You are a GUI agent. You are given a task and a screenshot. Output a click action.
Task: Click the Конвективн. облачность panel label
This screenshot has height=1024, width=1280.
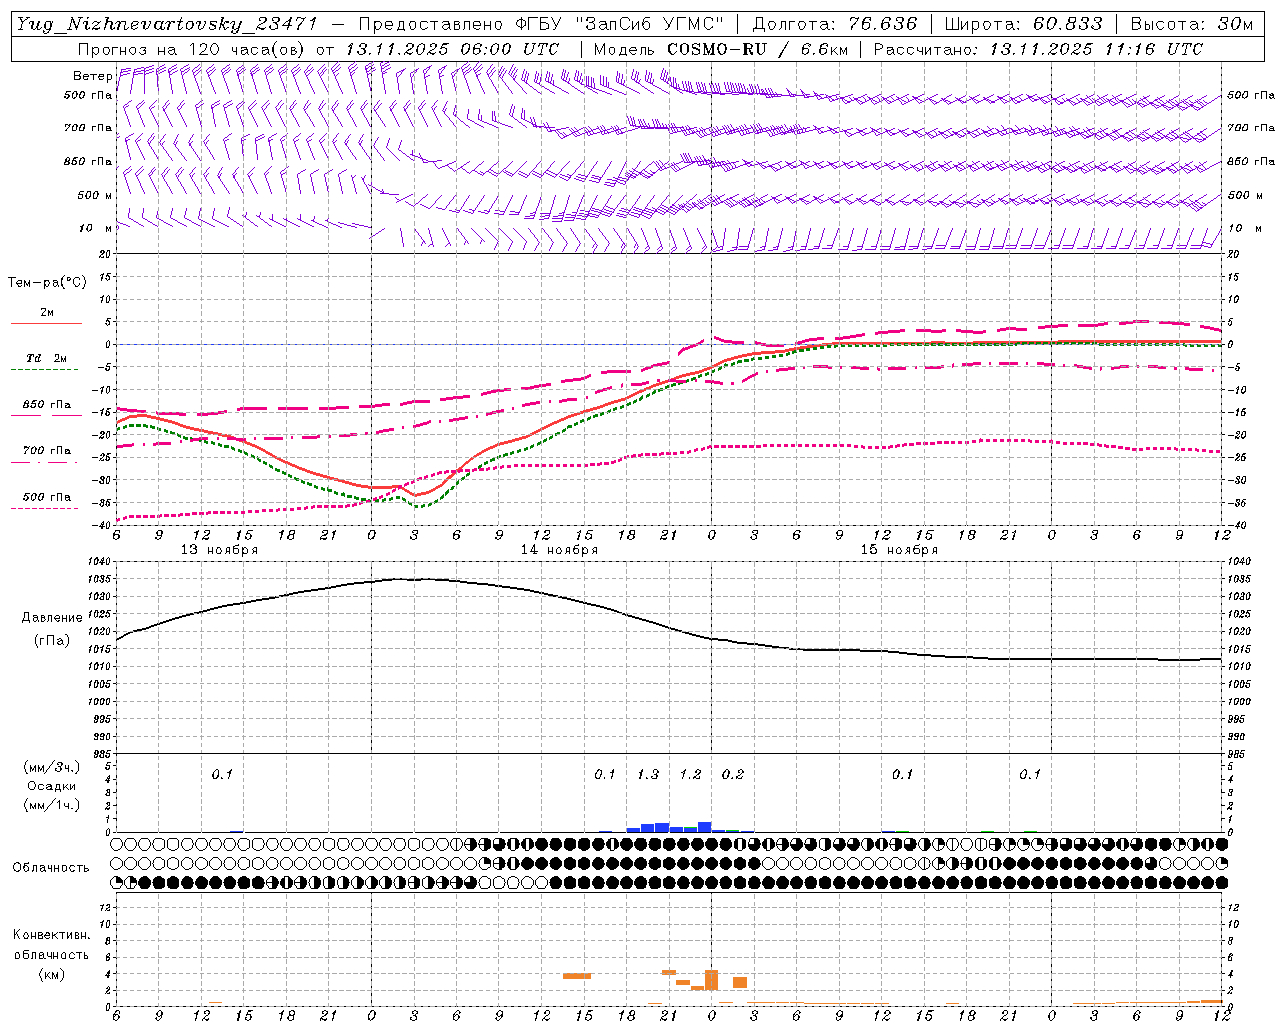(x=51, y=954)
